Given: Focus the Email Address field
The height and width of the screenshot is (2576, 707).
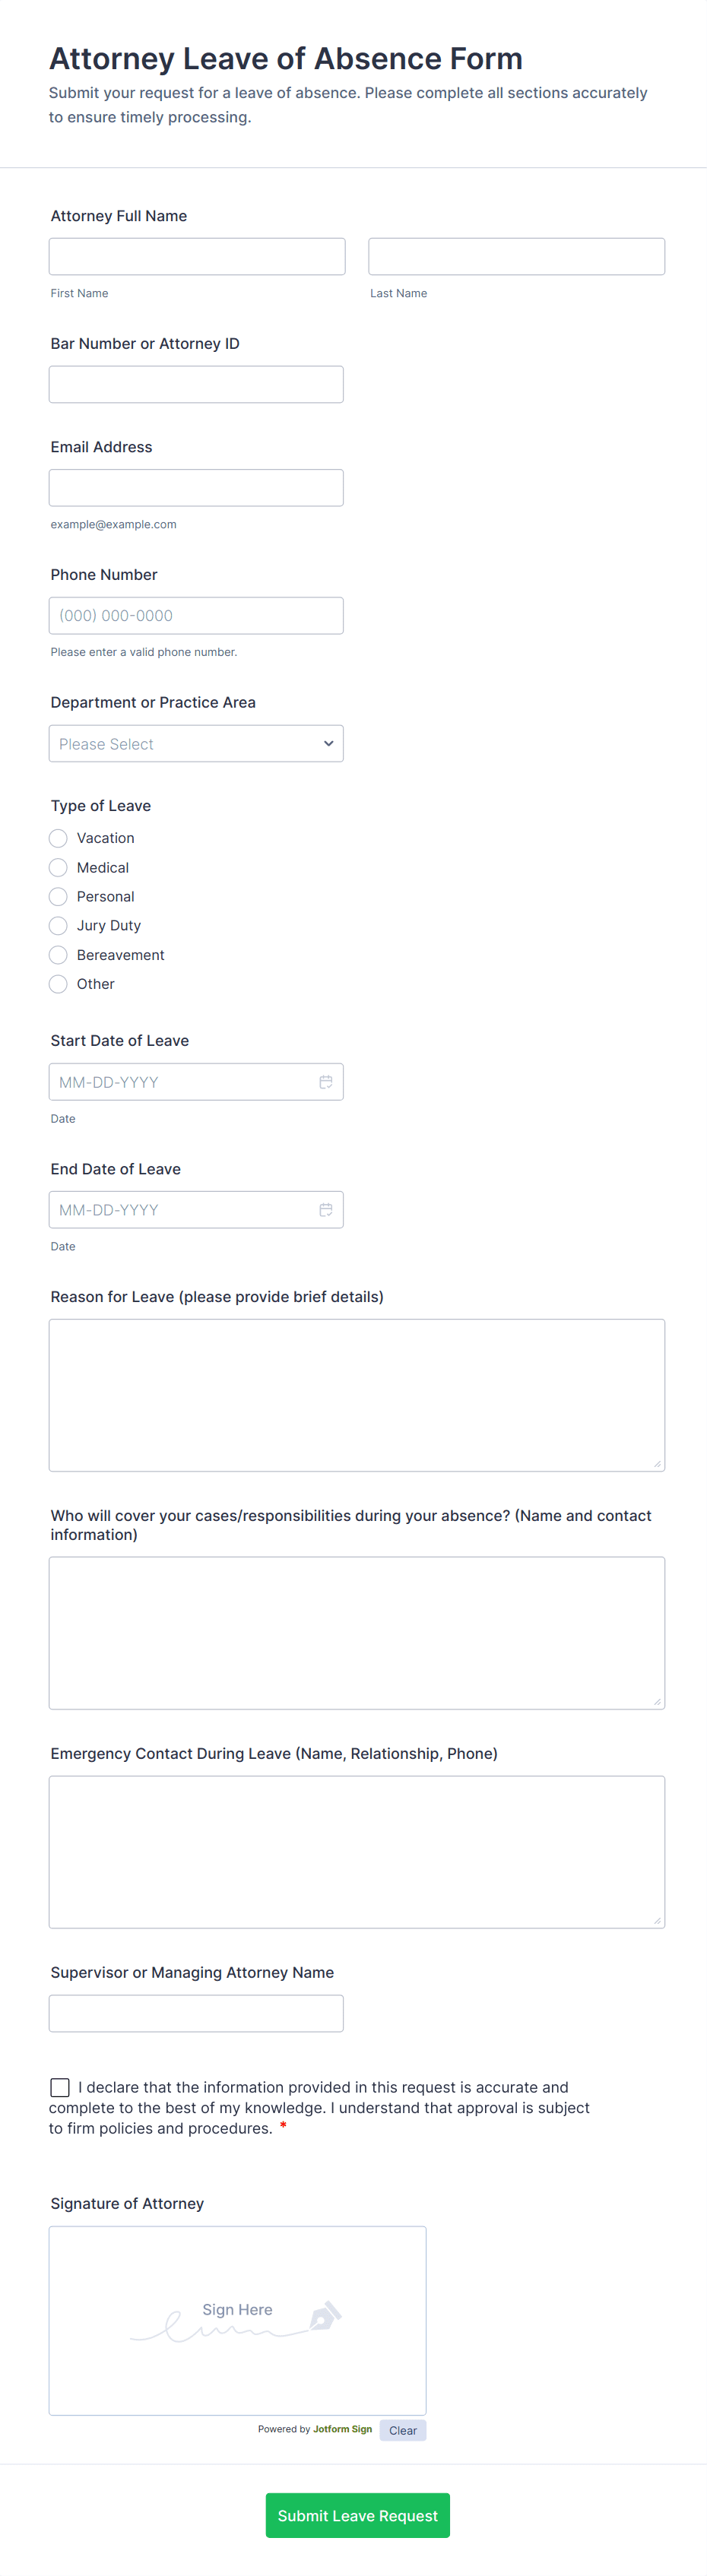Looking at the screenshot, I should pos(196,488).
